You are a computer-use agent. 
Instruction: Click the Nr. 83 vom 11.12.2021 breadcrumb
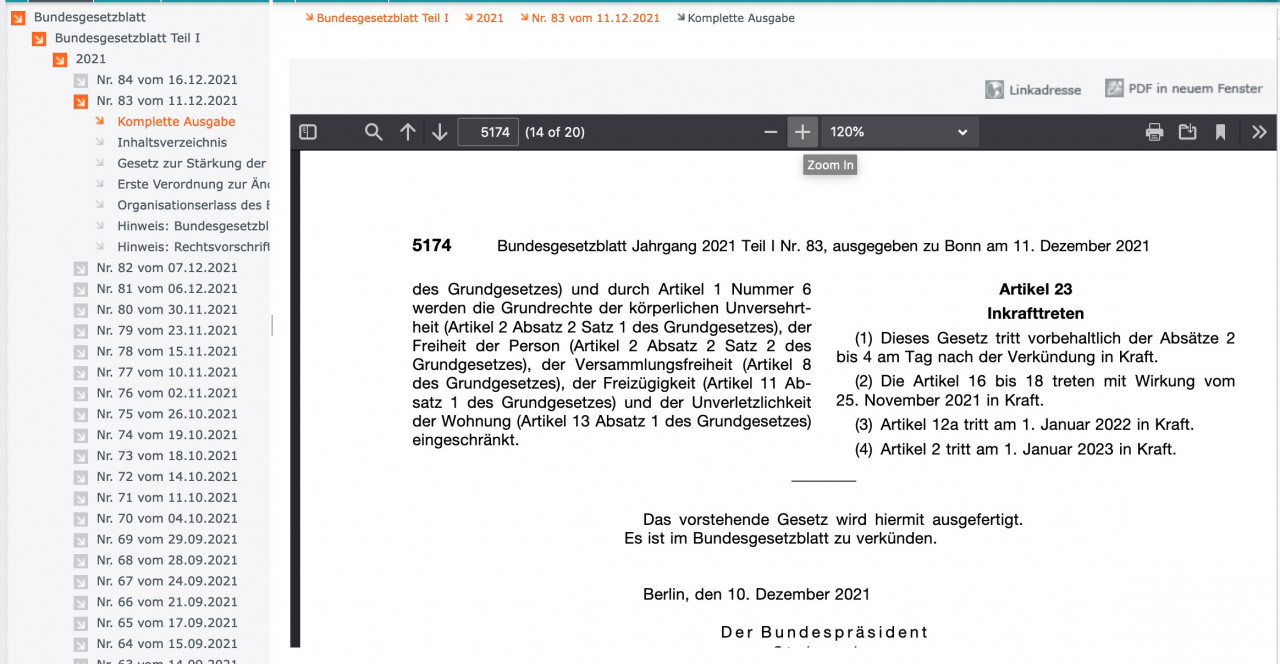[x=595, y=18]
